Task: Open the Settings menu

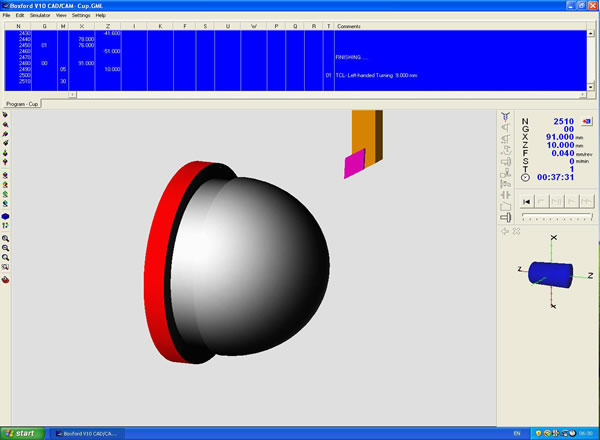Action: point(80,15)
